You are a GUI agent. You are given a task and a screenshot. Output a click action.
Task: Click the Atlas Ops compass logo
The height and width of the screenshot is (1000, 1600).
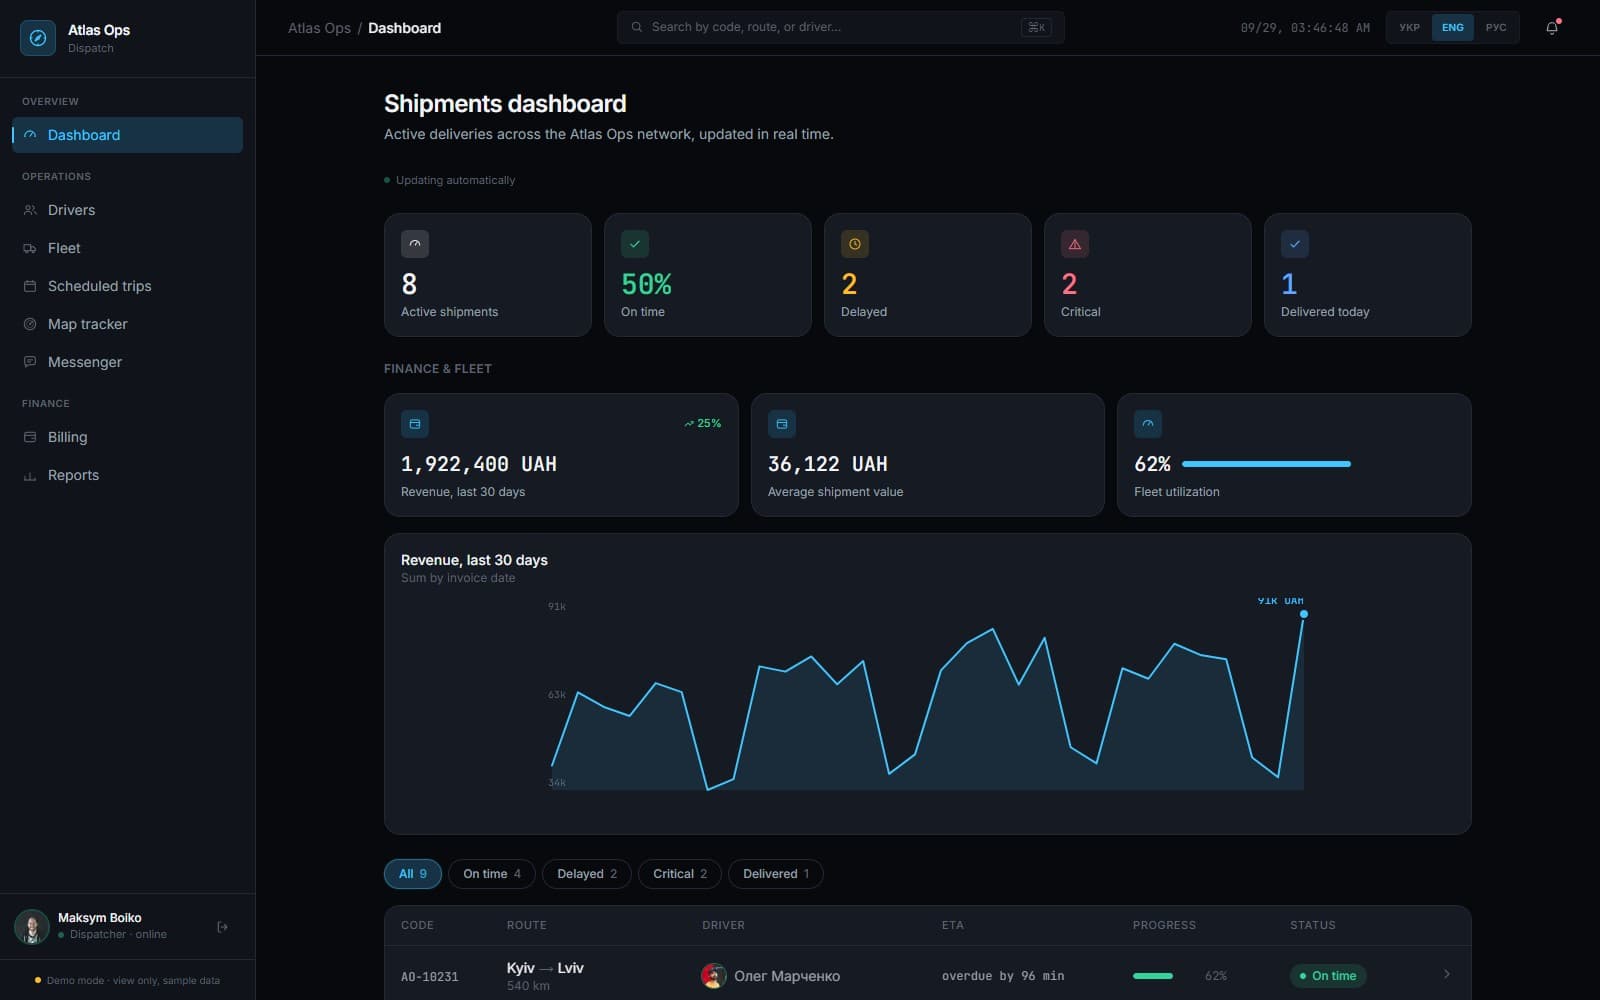click(x=38, y=38)
